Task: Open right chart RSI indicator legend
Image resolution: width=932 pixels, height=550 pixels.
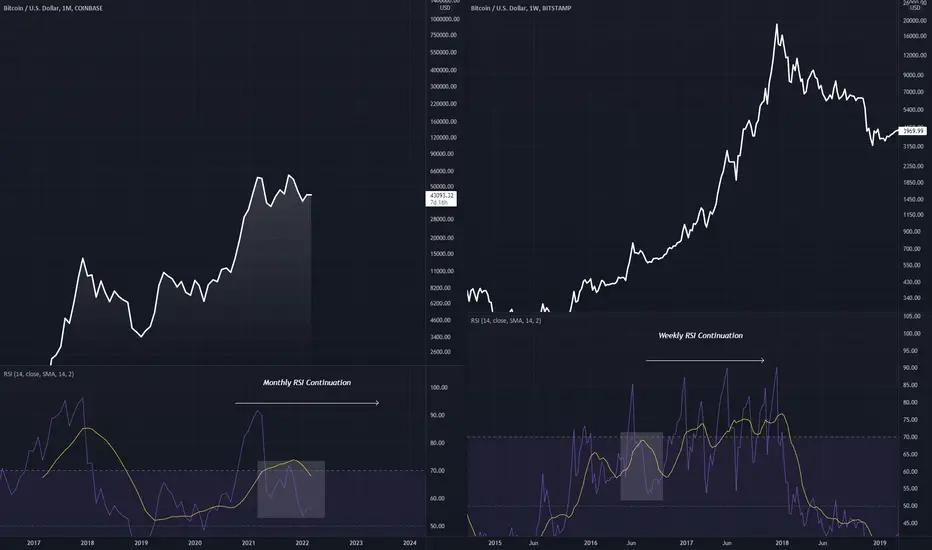Action: (x=506, y=320)
